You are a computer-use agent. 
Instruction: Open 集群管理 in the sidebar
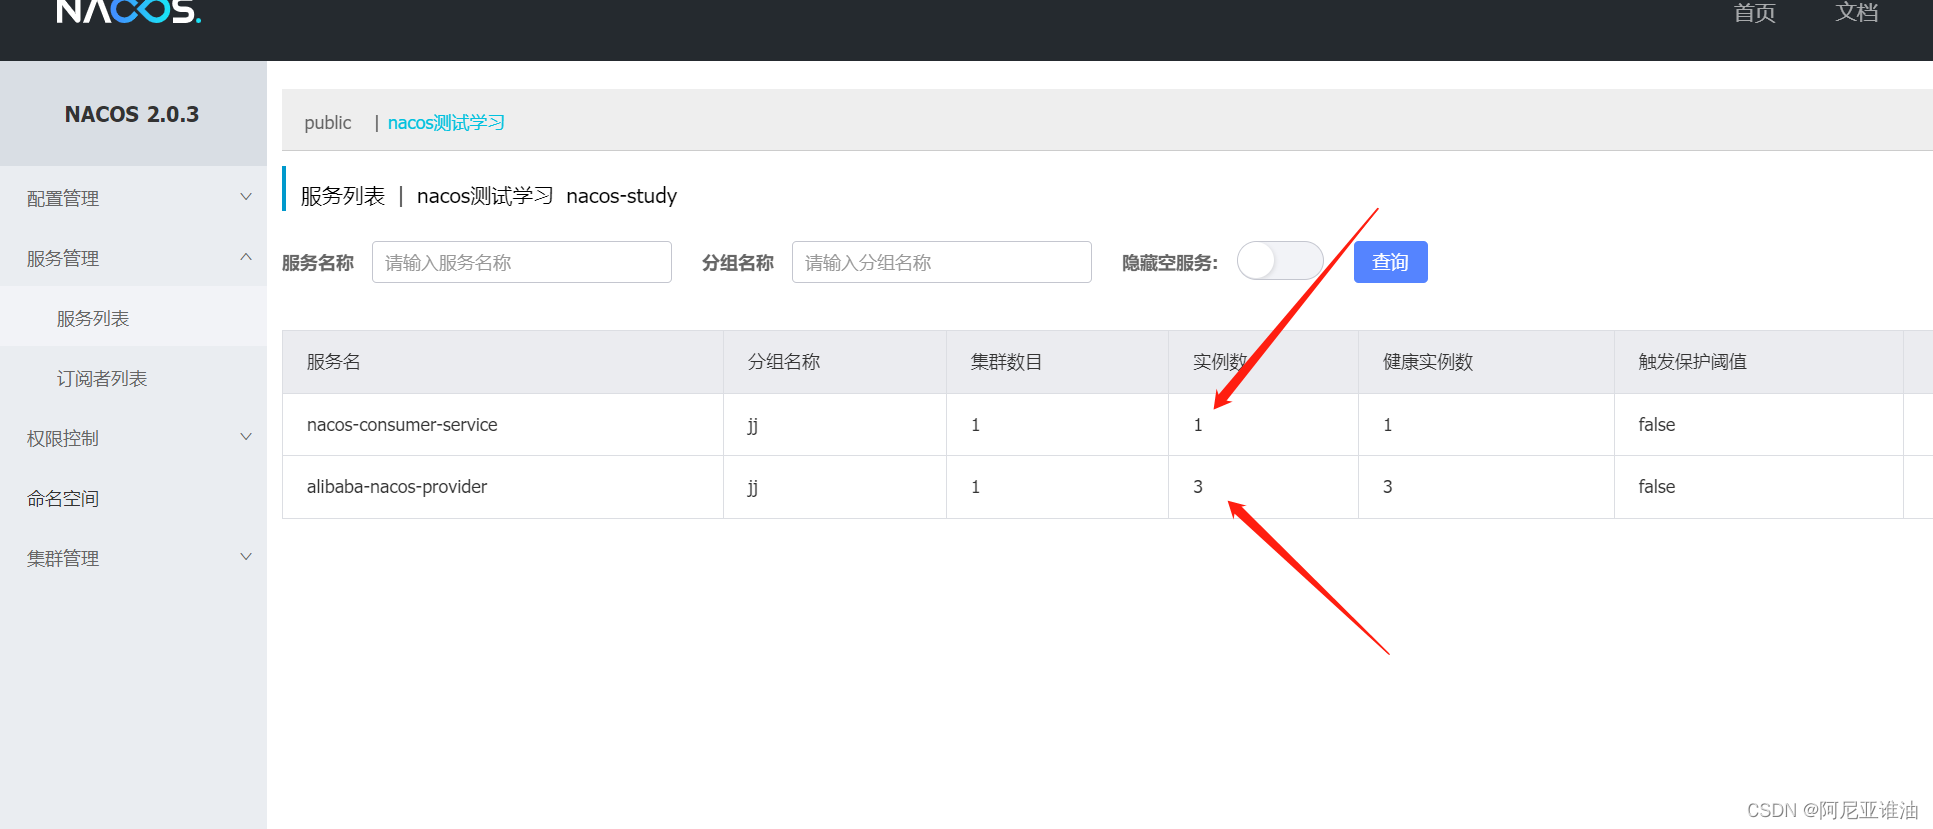[63, 558]
